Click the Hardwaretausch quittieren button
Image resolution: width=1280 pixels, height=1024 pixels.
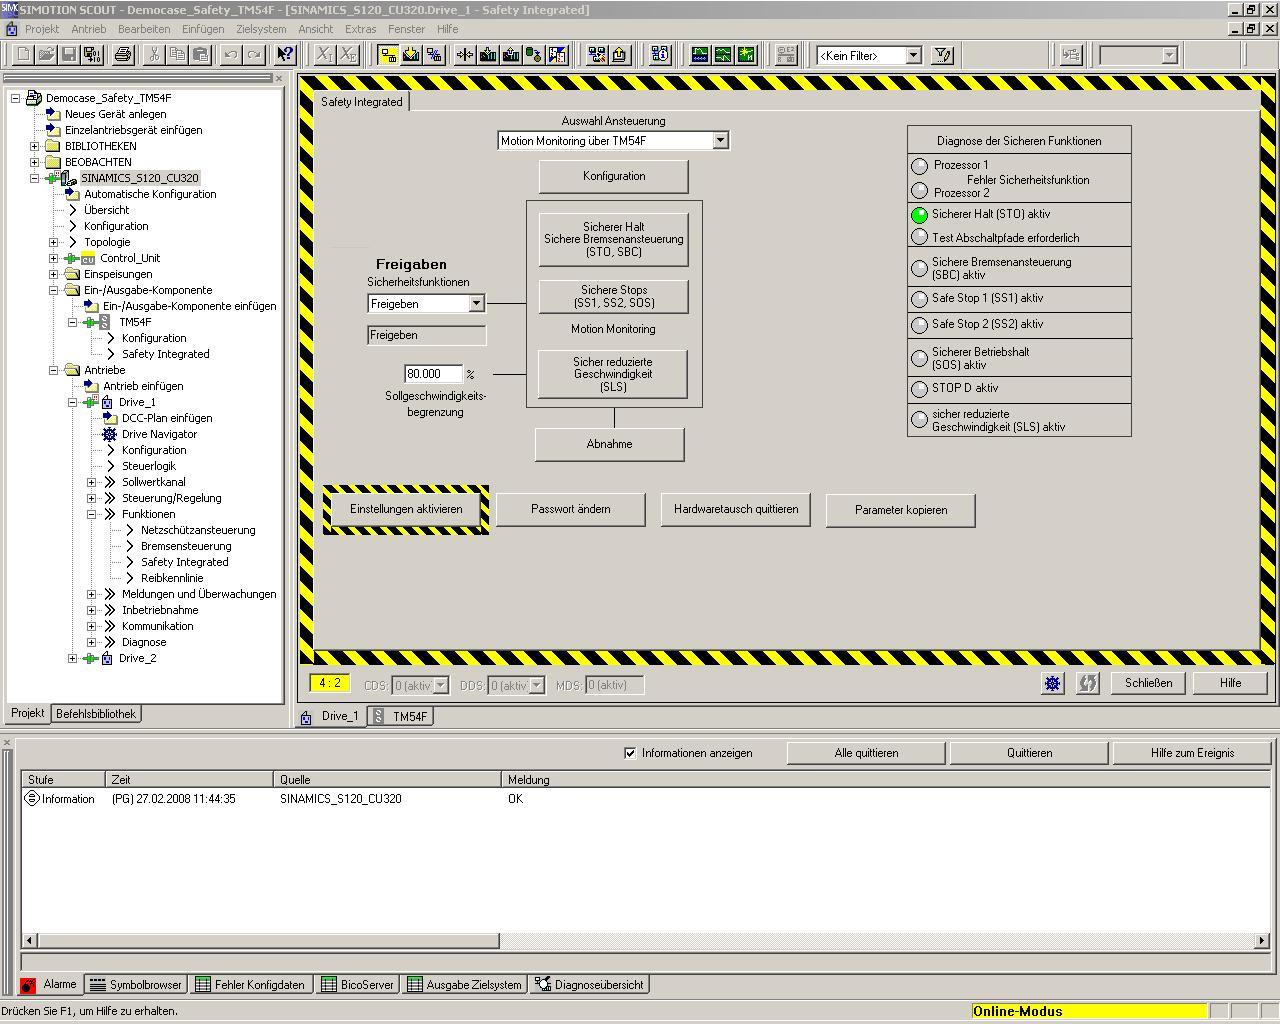[x=736, y=510]
